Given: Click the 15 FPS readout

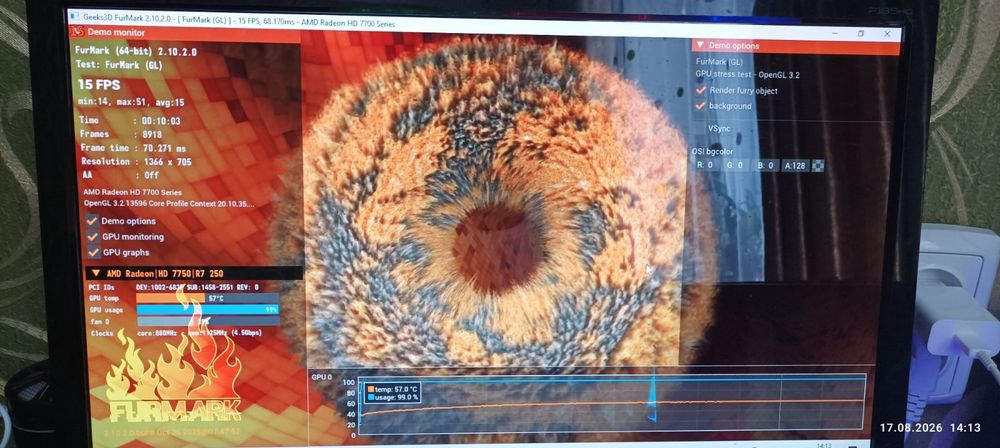Looking at the screenshot, I should tap(99, 85).
